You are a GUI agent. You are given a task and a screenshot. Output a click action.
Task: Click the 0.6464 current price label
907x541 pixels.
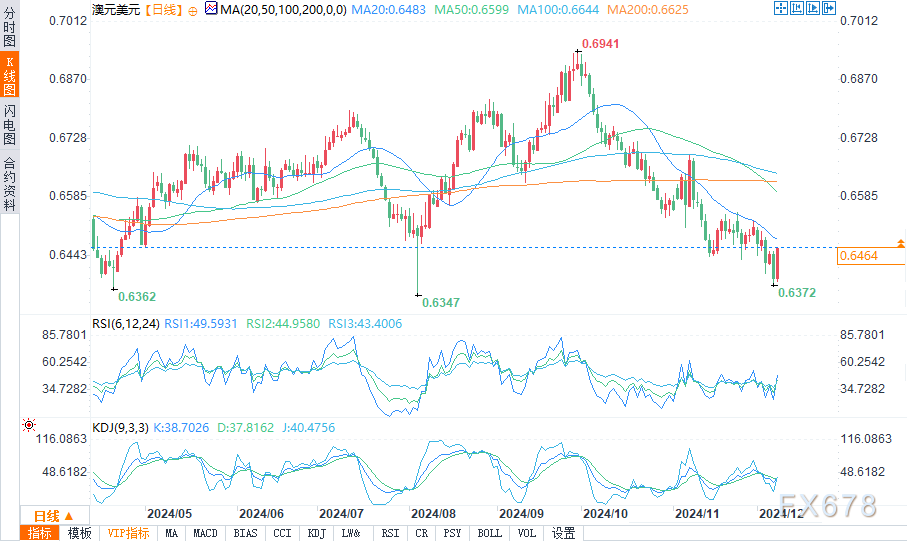click(x=859, y=256)
